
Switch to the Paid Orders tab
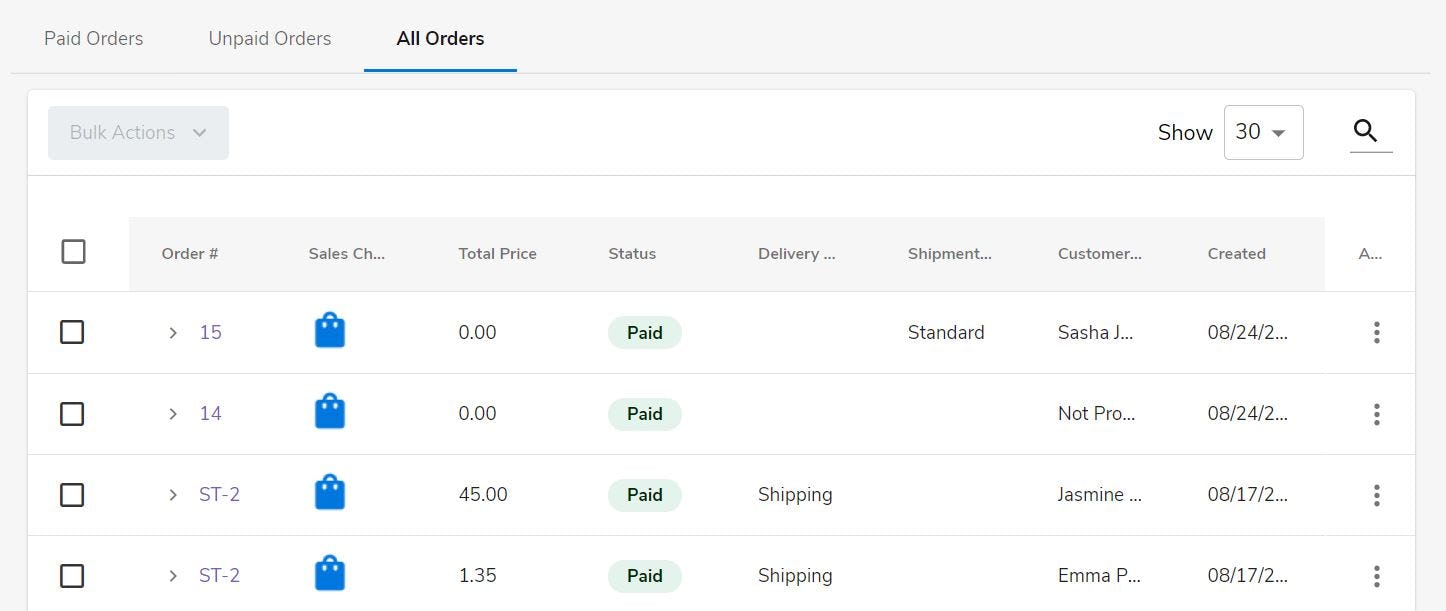tap(93, 39)
